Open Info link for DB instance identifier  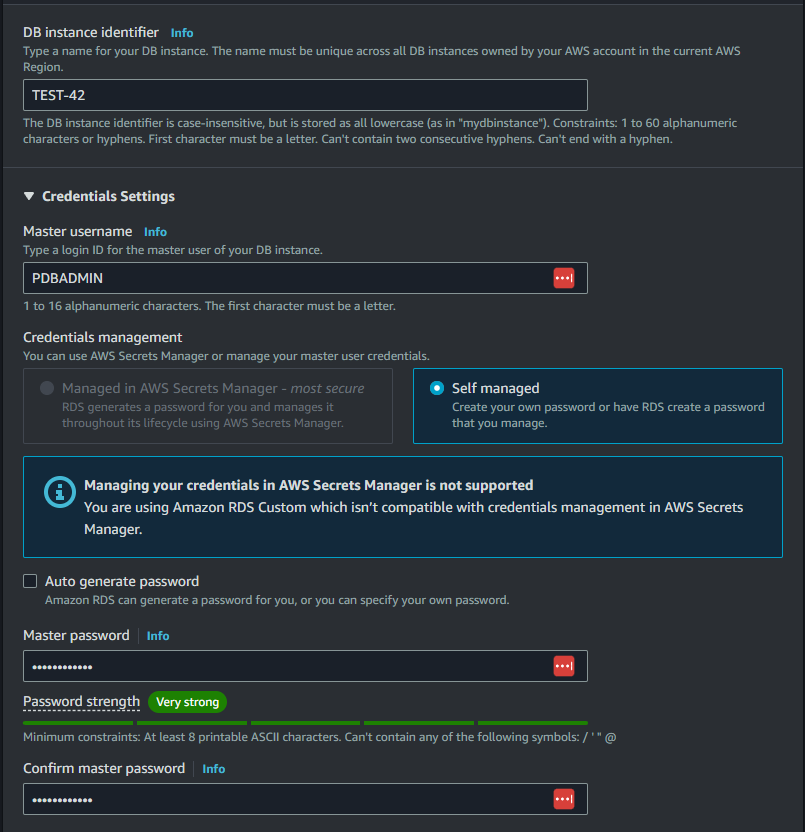pos(182,33)
